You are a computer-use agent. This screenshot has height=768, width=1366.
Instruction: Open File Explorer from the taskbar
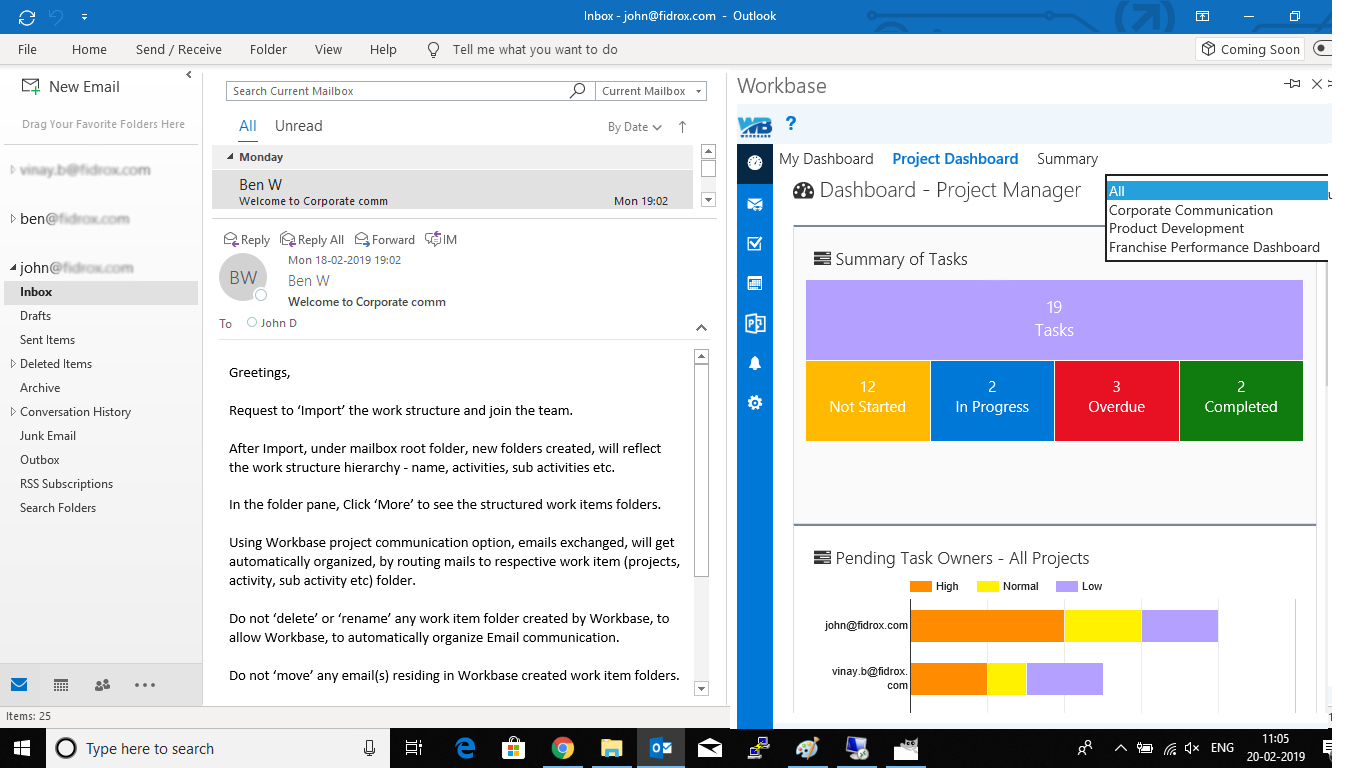[x=612, y=748]
